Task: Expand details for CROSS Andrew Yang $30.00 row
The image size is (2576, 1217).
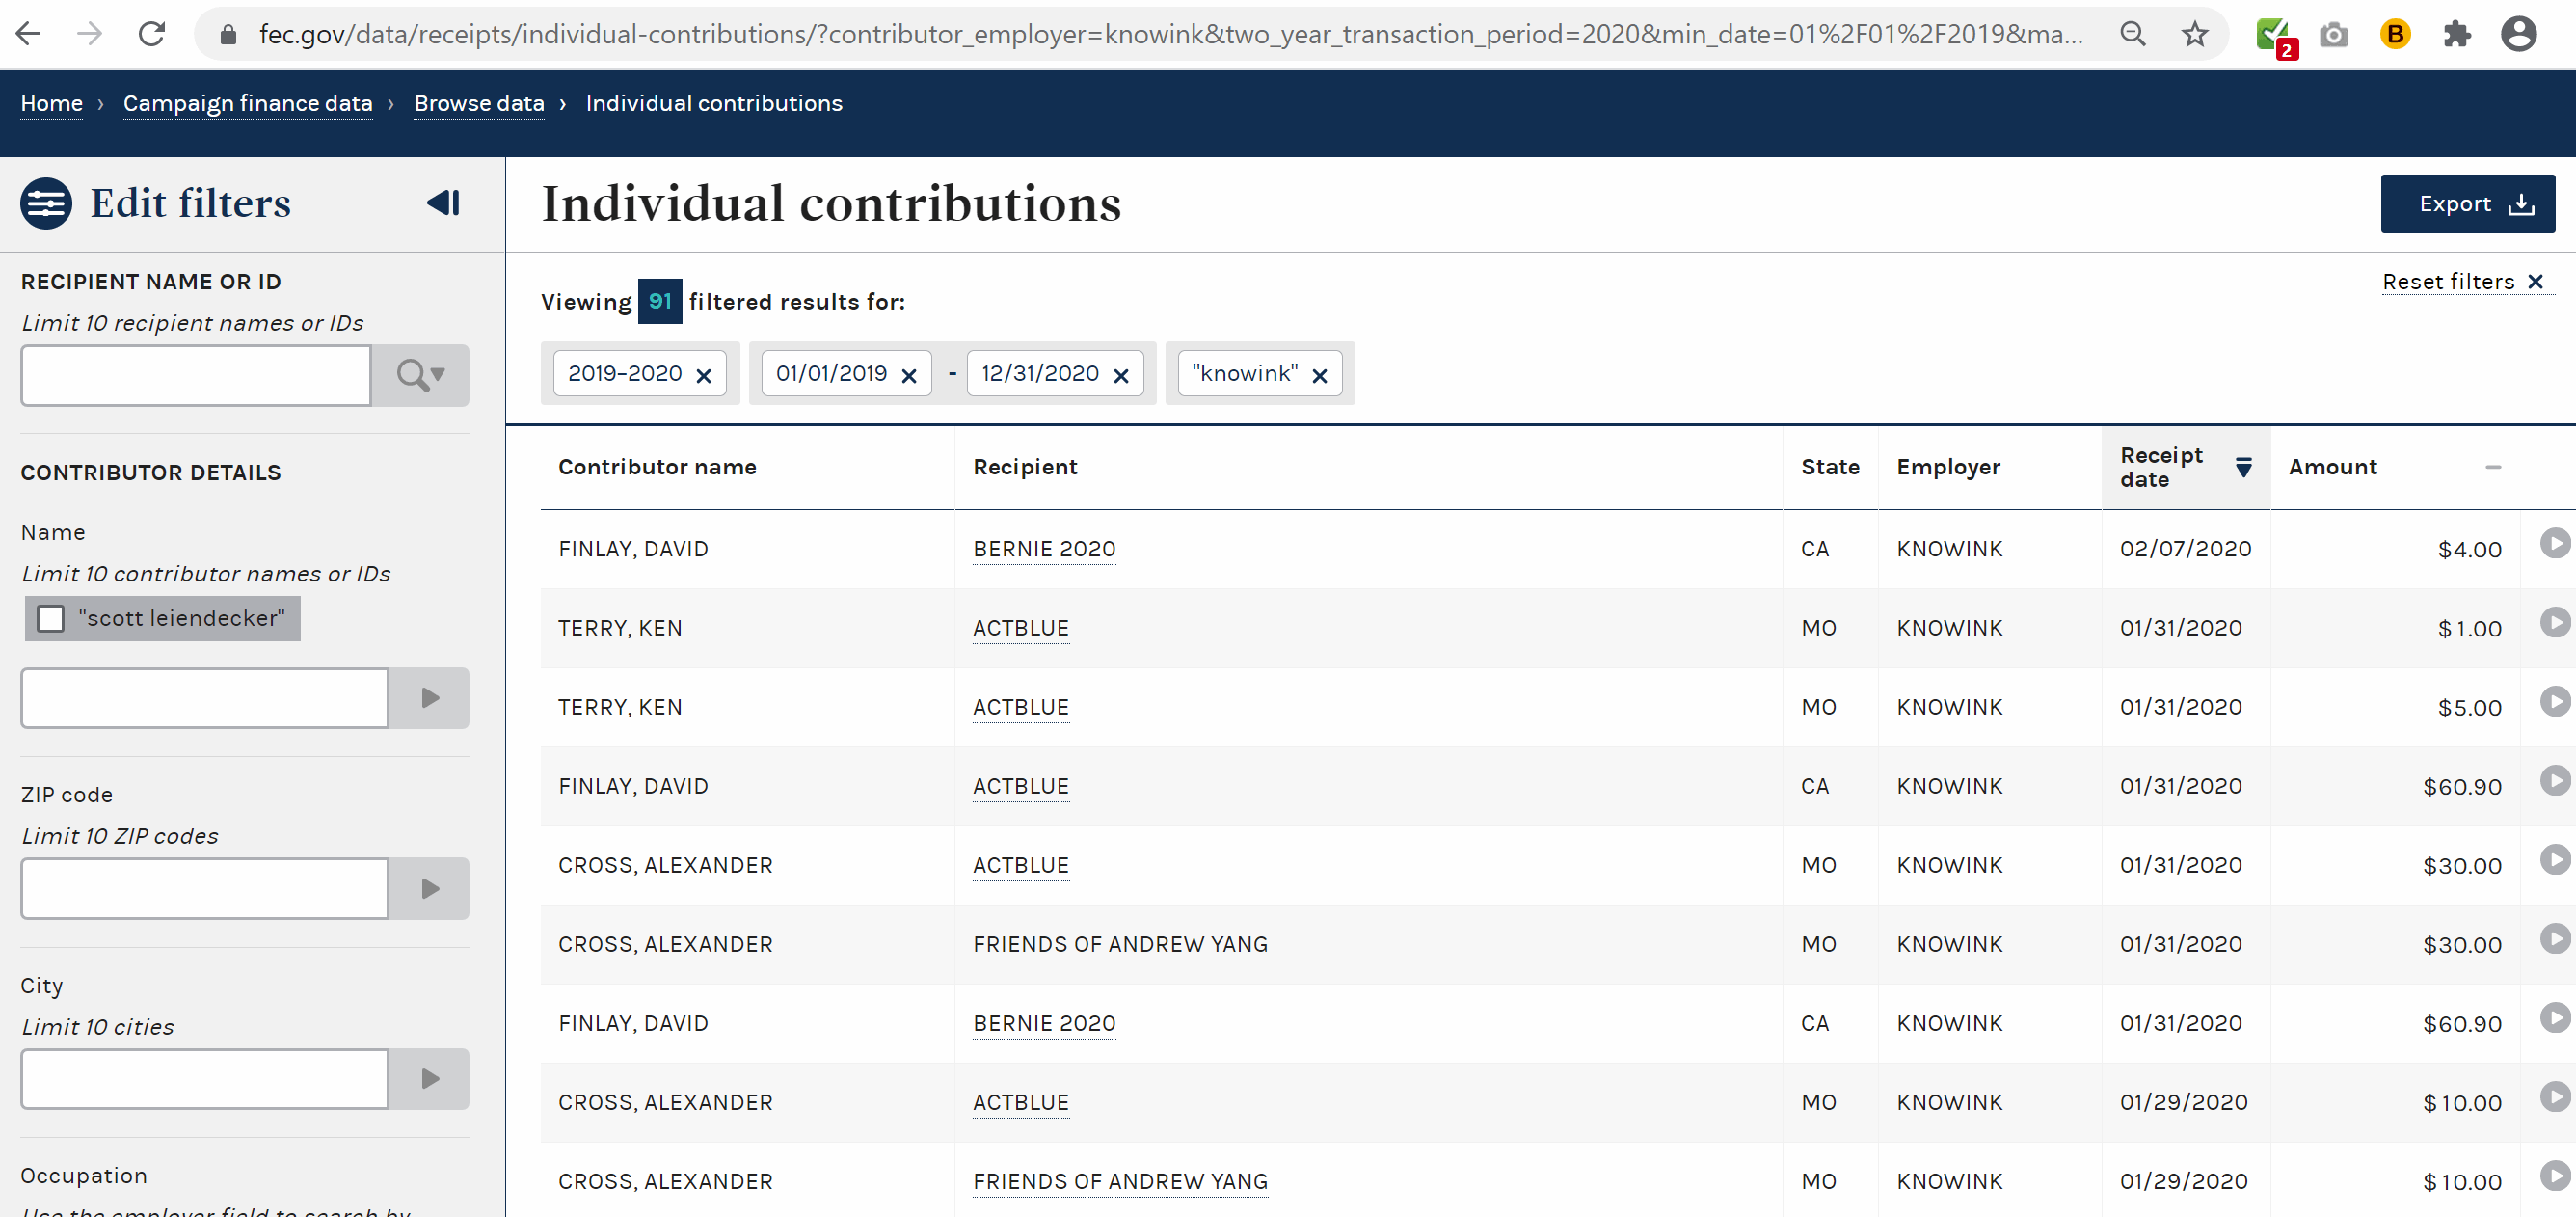Action: [2554, 938]
